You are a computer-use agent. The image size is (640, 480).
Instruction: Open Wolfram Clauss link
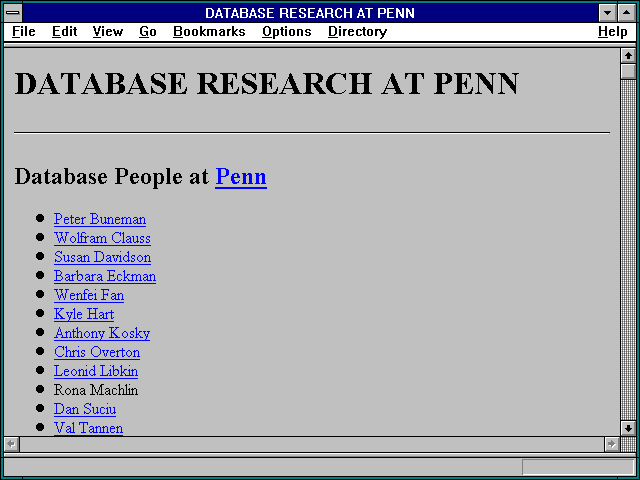(102, 238)
